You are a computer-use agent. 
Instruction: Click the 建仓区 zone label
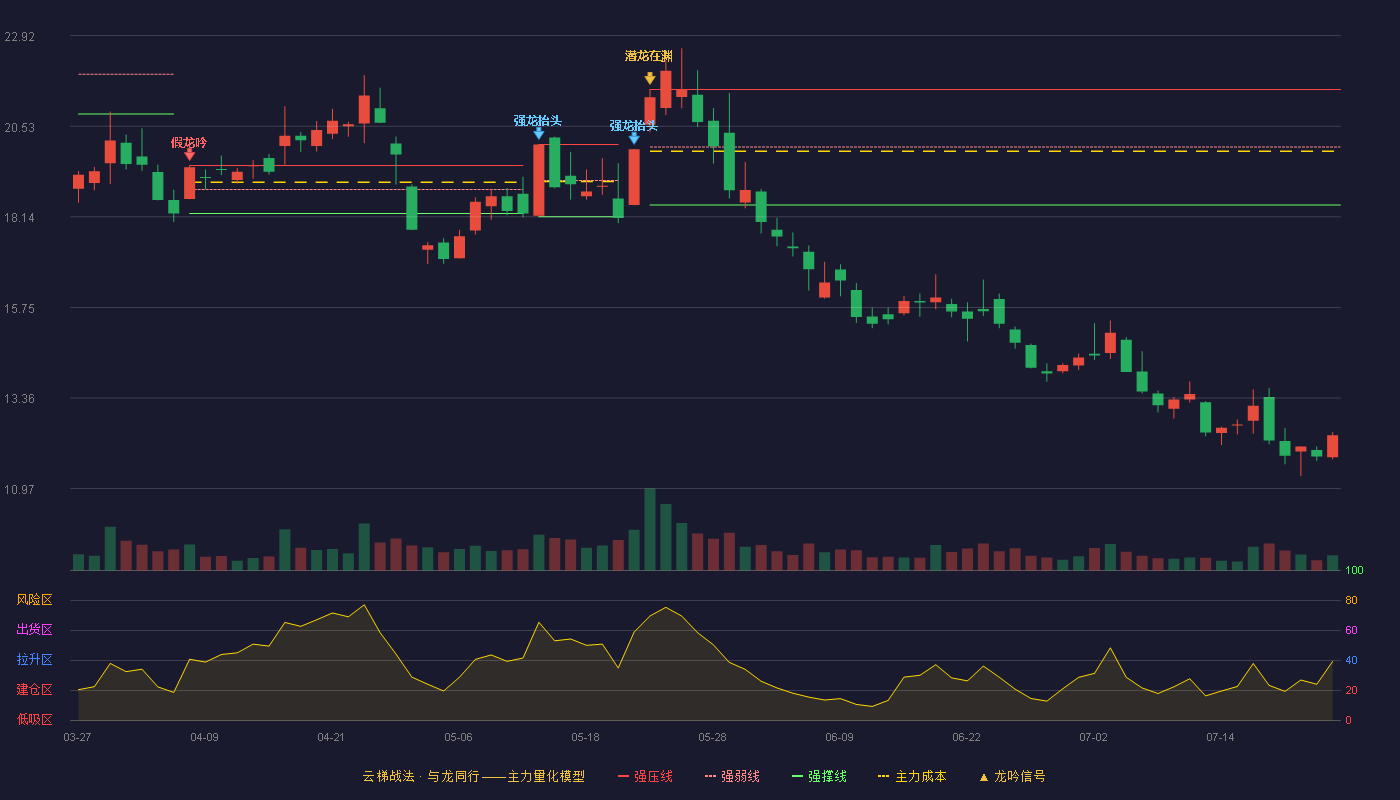coord(34,690)
